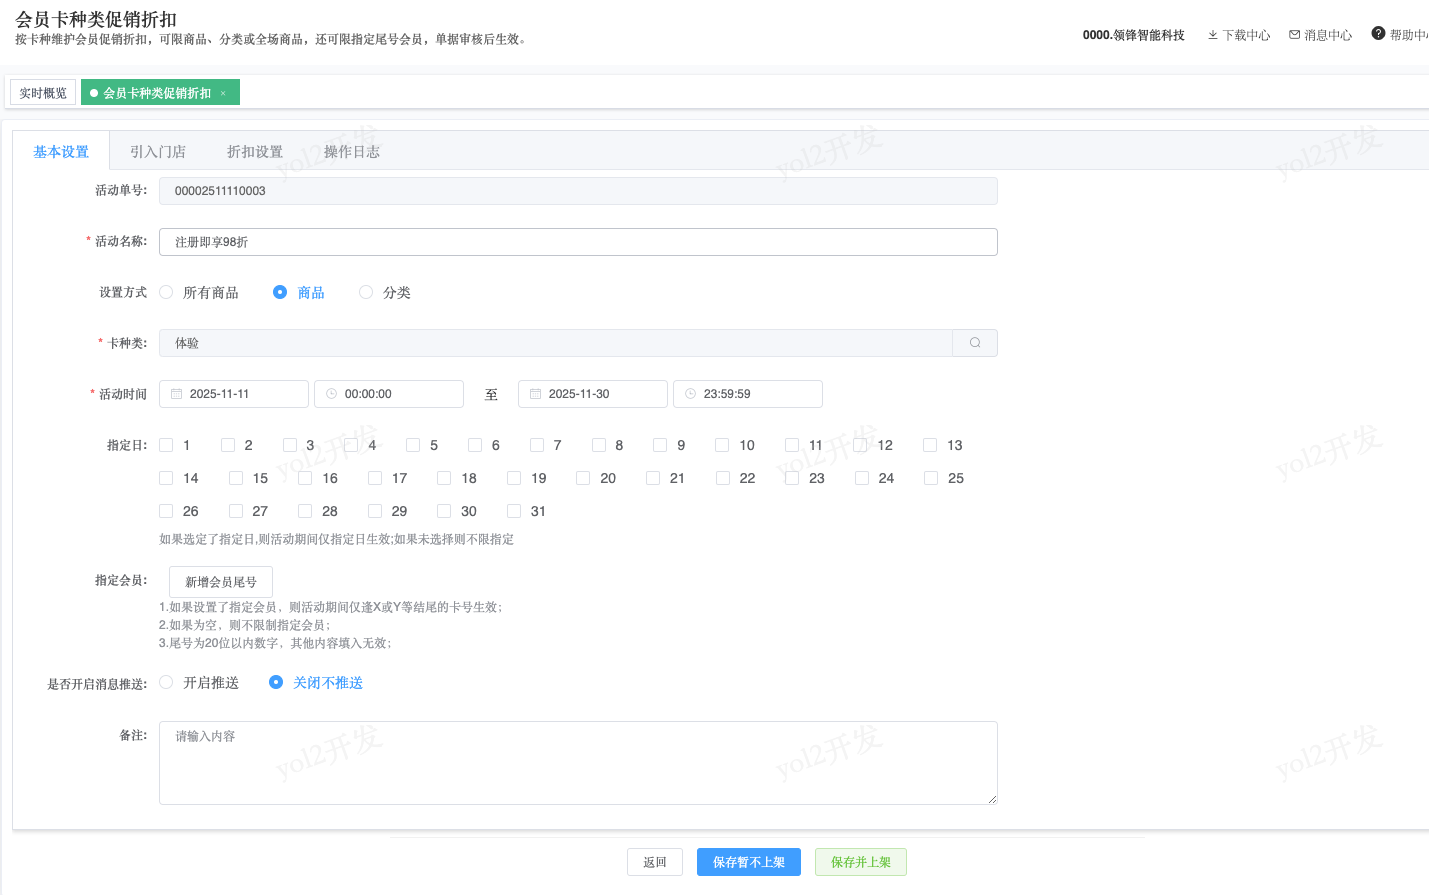Click the clock icon in start time 00:00:00
Image resolution: width=1429 pixels, height=895 pixels.
point(332,394)
